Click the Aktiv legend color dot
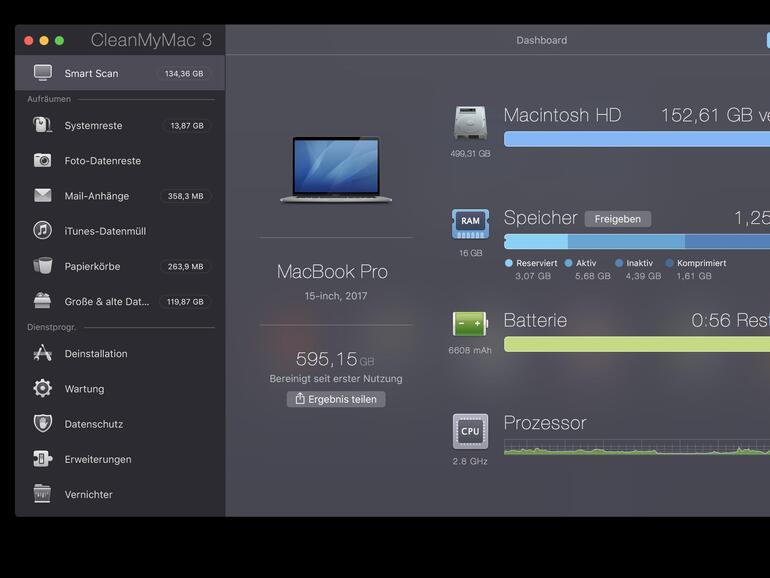The height and width of the screenshot is (578, 770). click(x=568, y=263)
